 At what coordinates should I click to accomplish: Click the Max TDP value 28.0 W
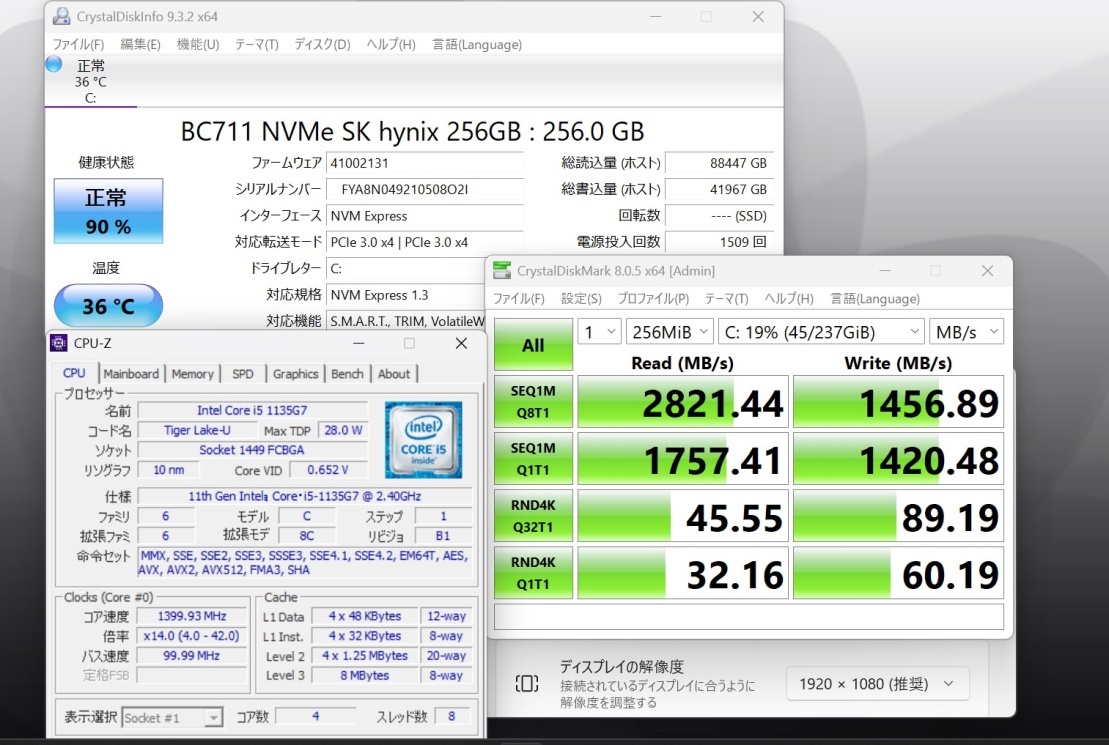coord(343,430)
